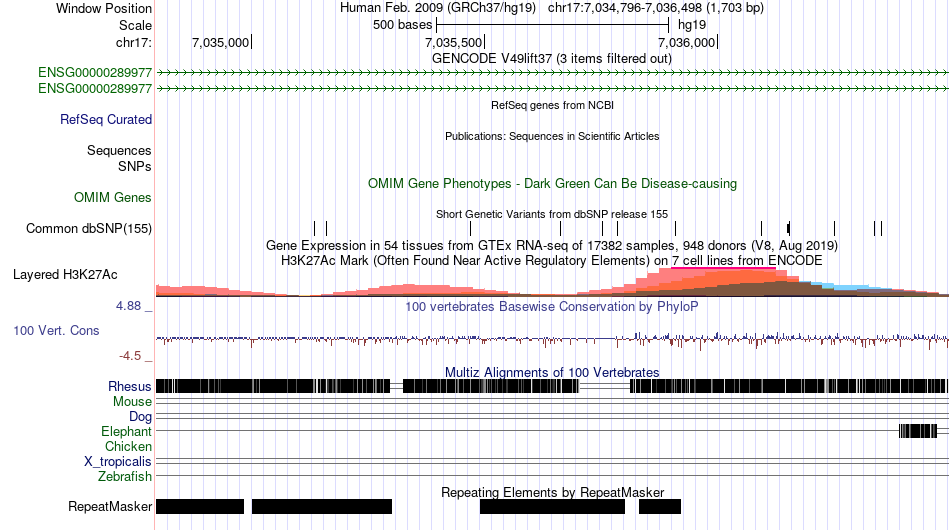Screen dimensions: 950x530
Task: Click the 7,035,000 ruler coordinate
Action: [x=220, y=42]
